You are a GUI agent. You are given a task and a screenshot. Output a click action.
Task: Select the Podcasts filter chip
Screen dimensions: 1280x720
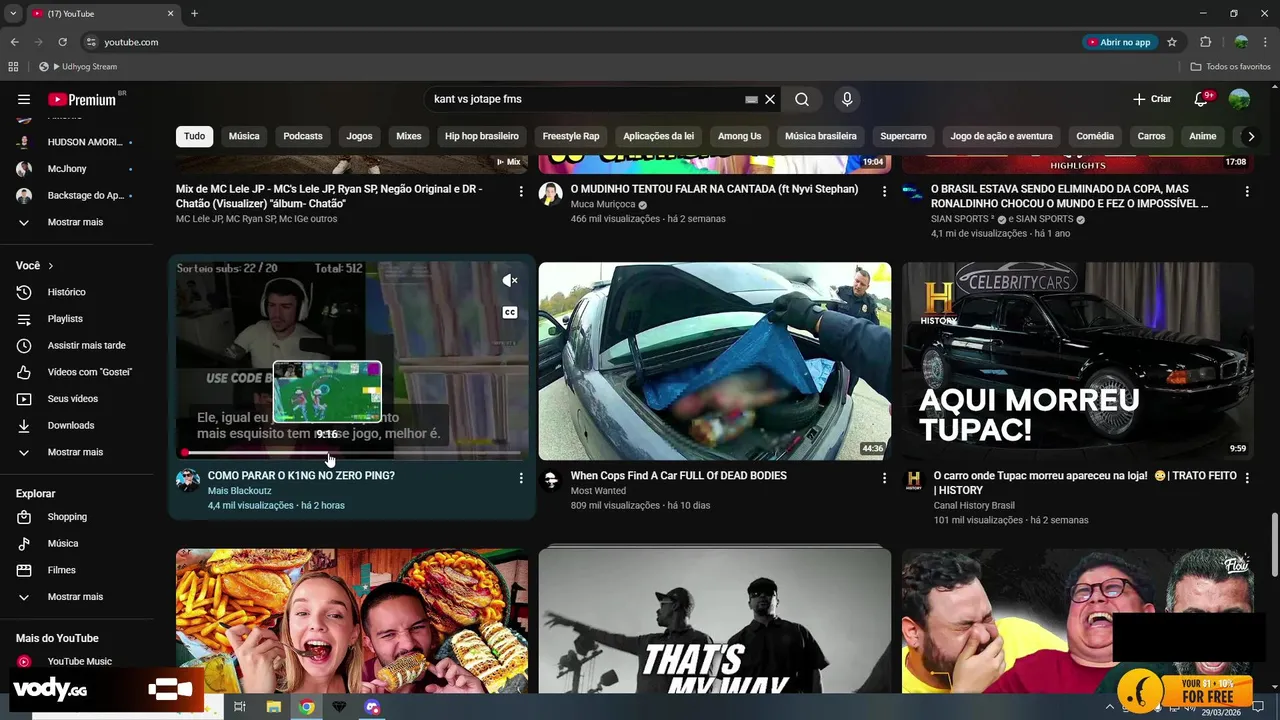point(303,136)
